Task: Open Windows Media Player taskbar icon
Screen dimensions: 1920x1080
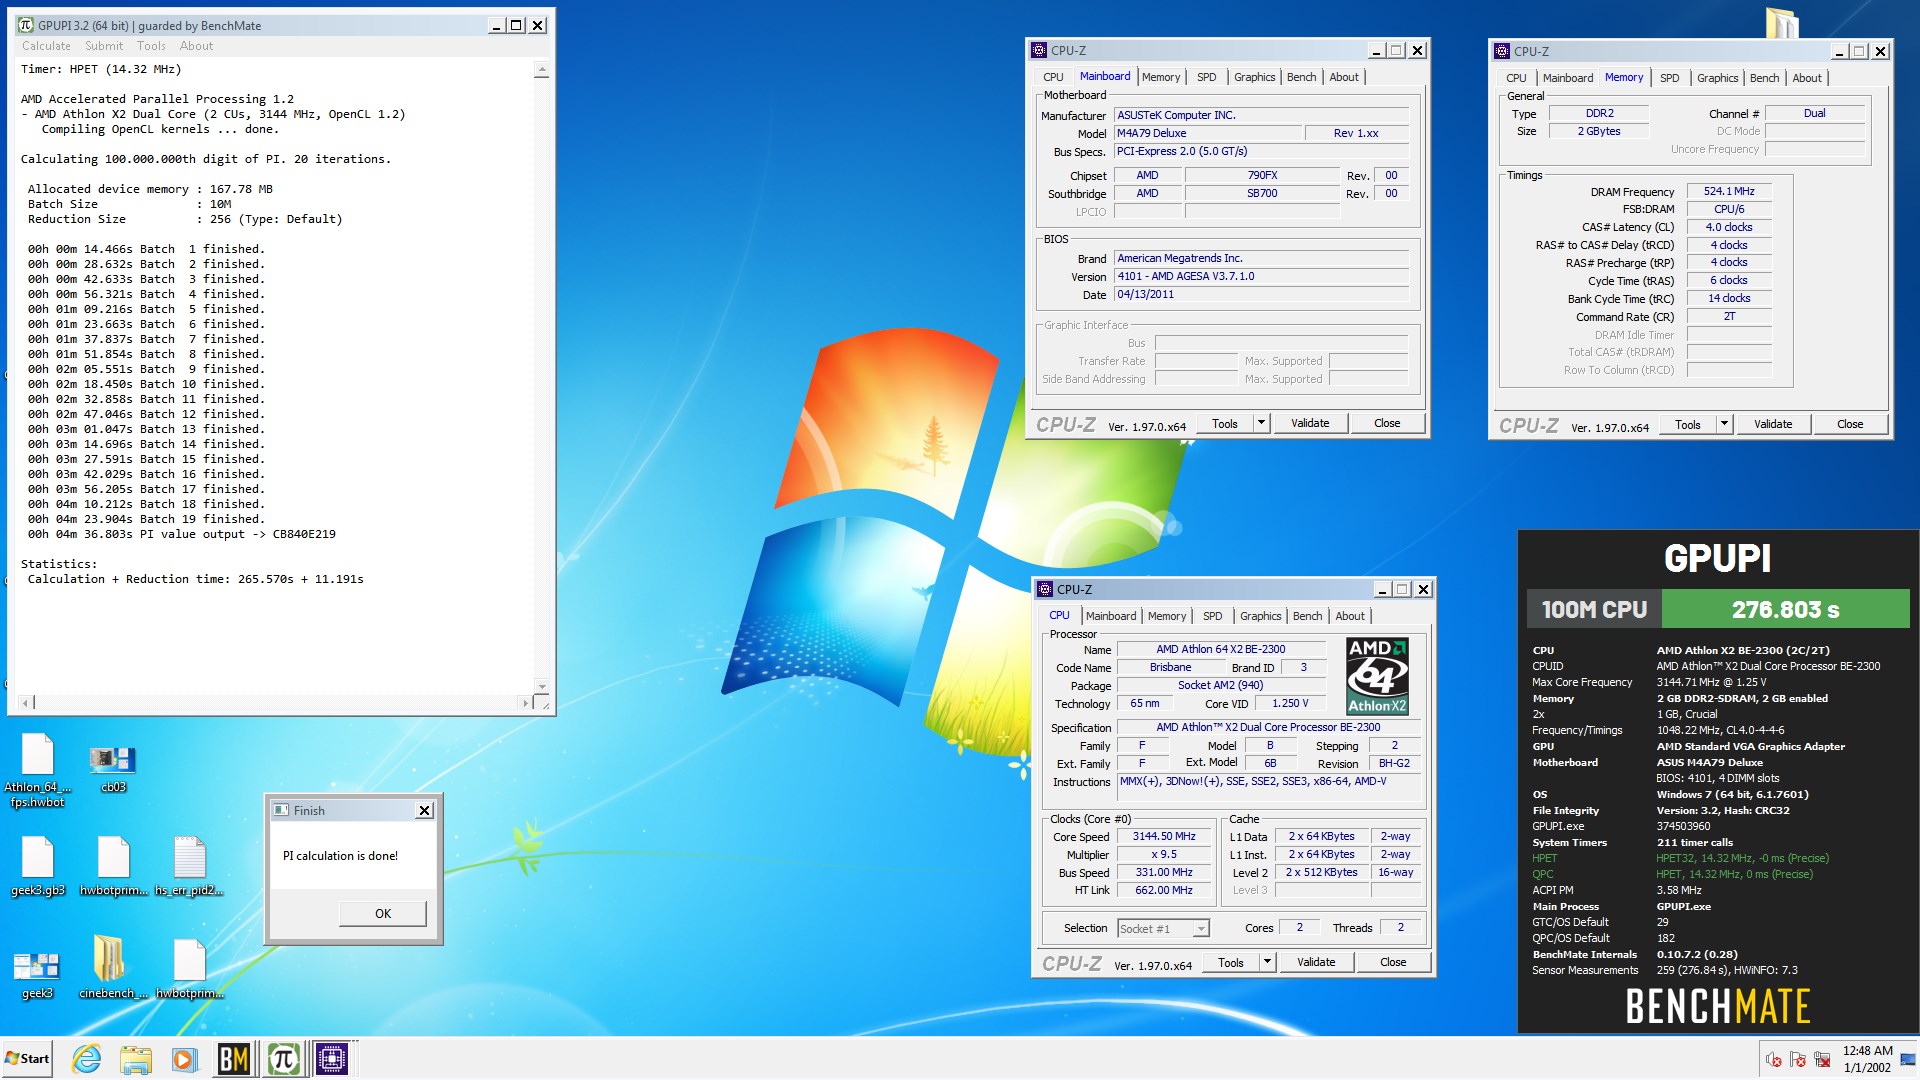Action: pos(183,1058)
